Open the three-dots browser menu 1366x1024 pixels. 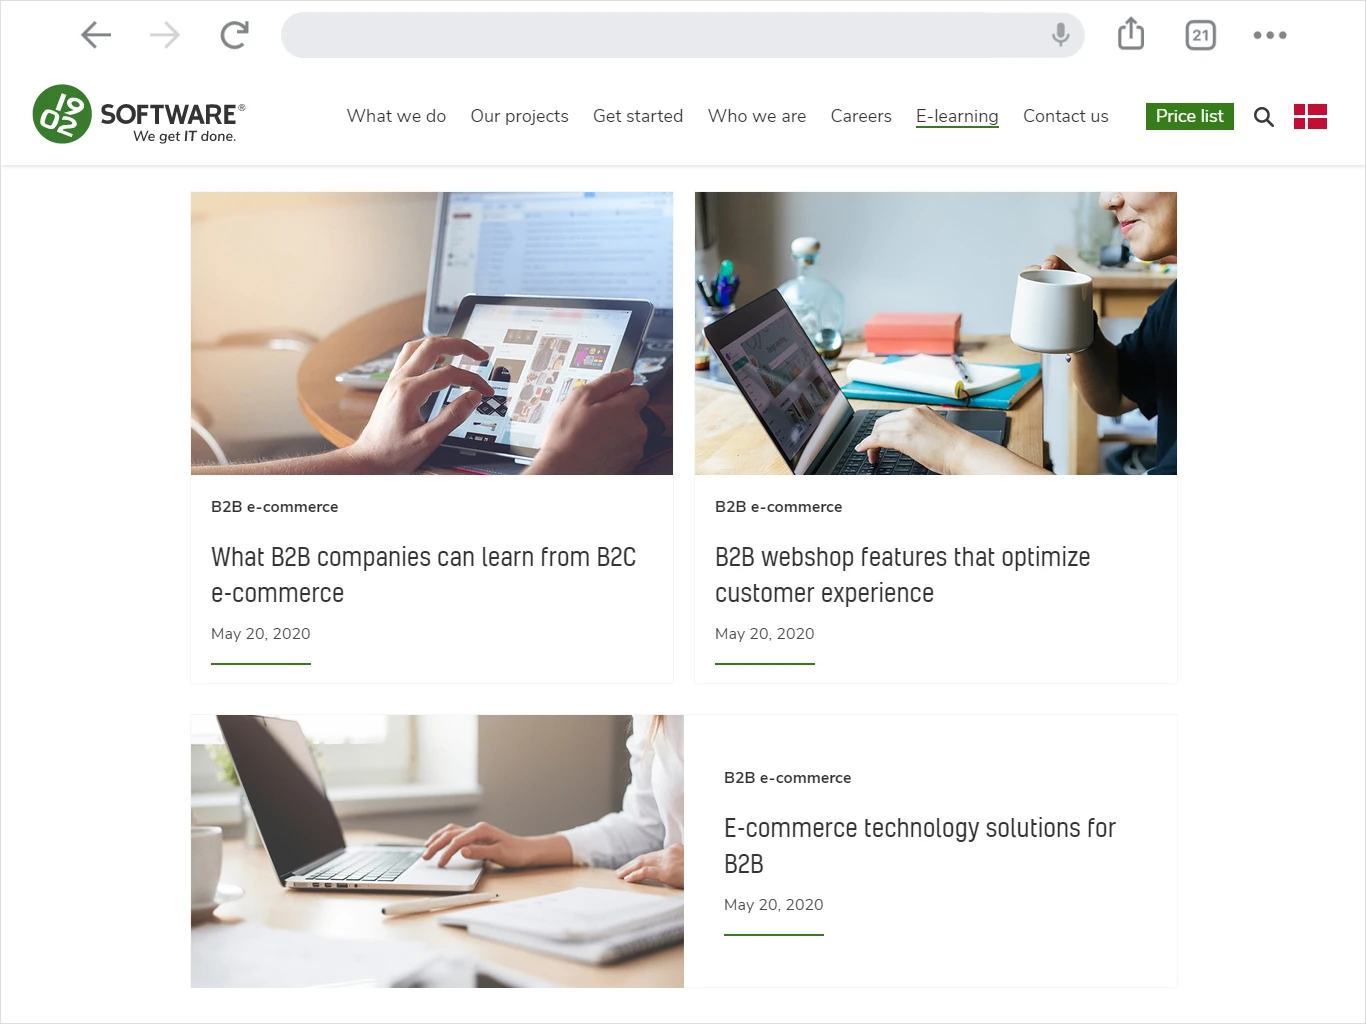[1270, 35]
